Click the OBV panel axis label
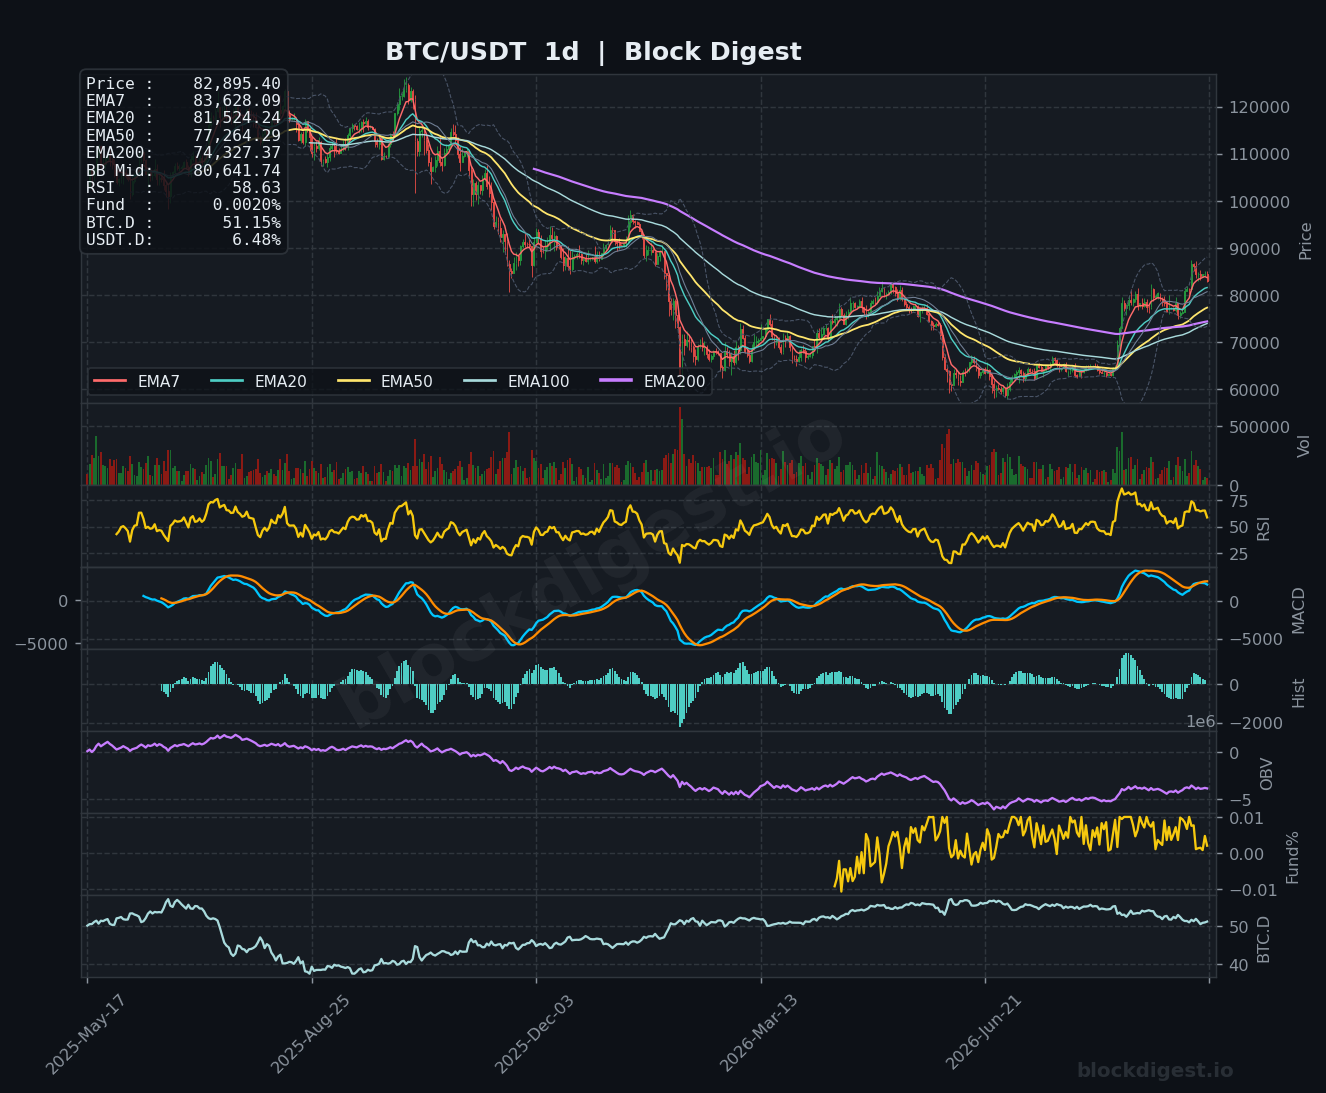The height and width of the screenshot is (1093, 1326). [1266, 774]
